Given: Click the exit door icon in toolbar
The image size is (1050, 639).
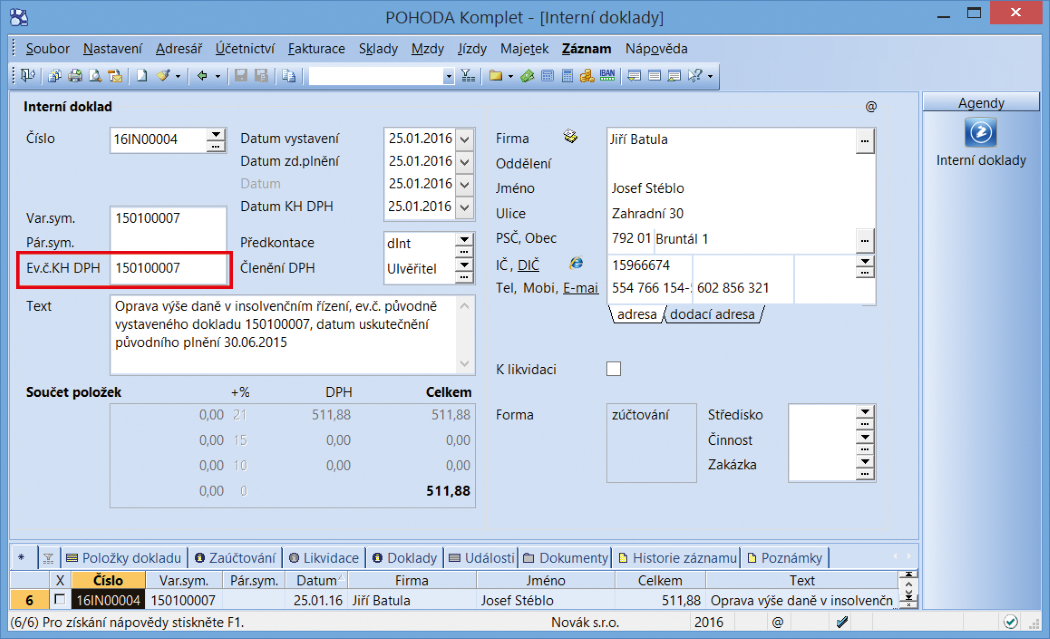Looking at the screenshot, I should (x=28, y=76).
